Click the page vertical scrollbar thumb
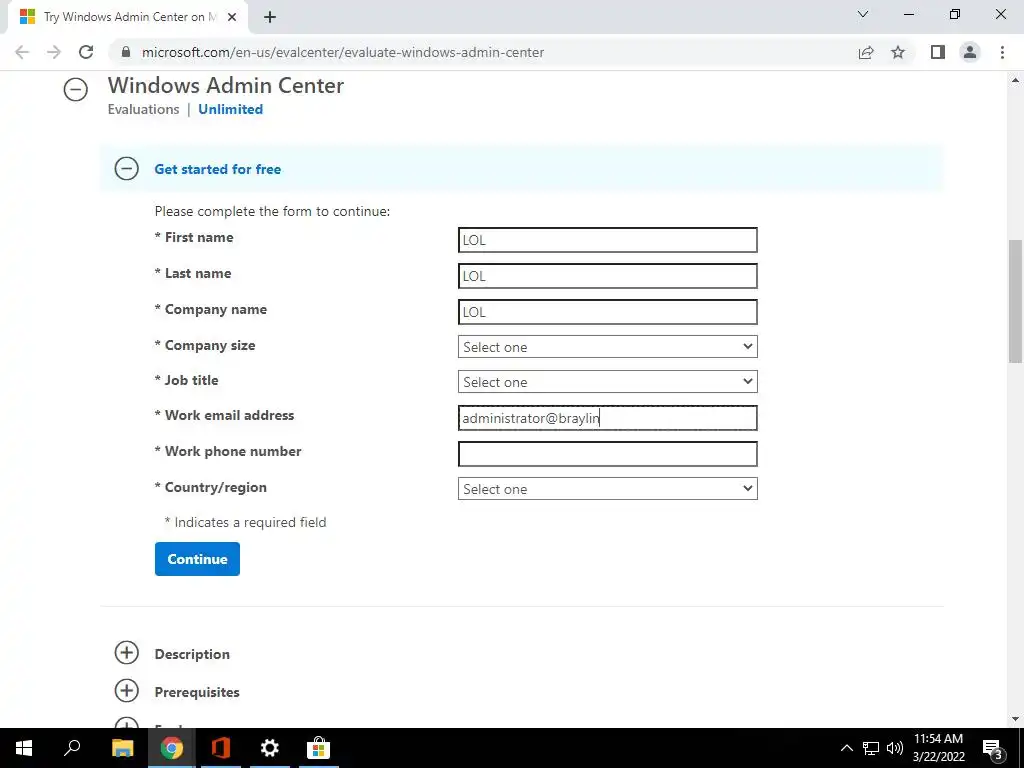Screen dimensions: 1024x768 pyautogui.click(x=1015, y=301)
